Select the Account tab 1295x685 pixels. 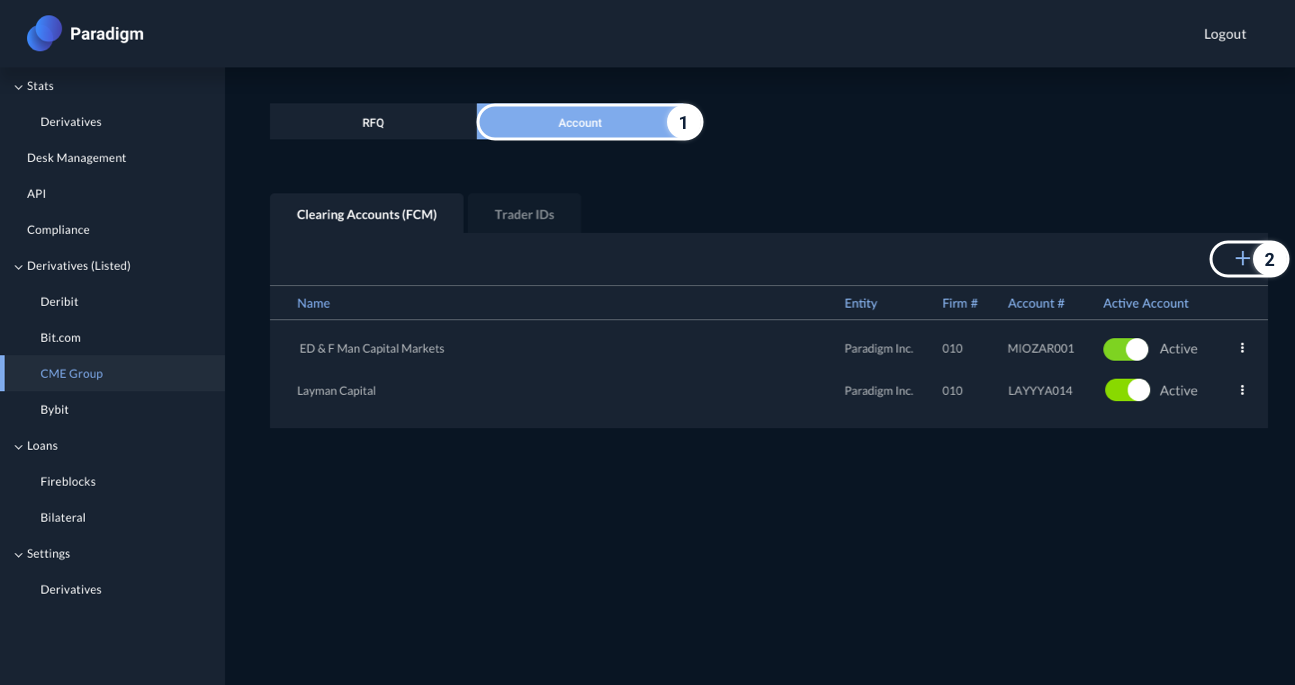tap(580, 123)
